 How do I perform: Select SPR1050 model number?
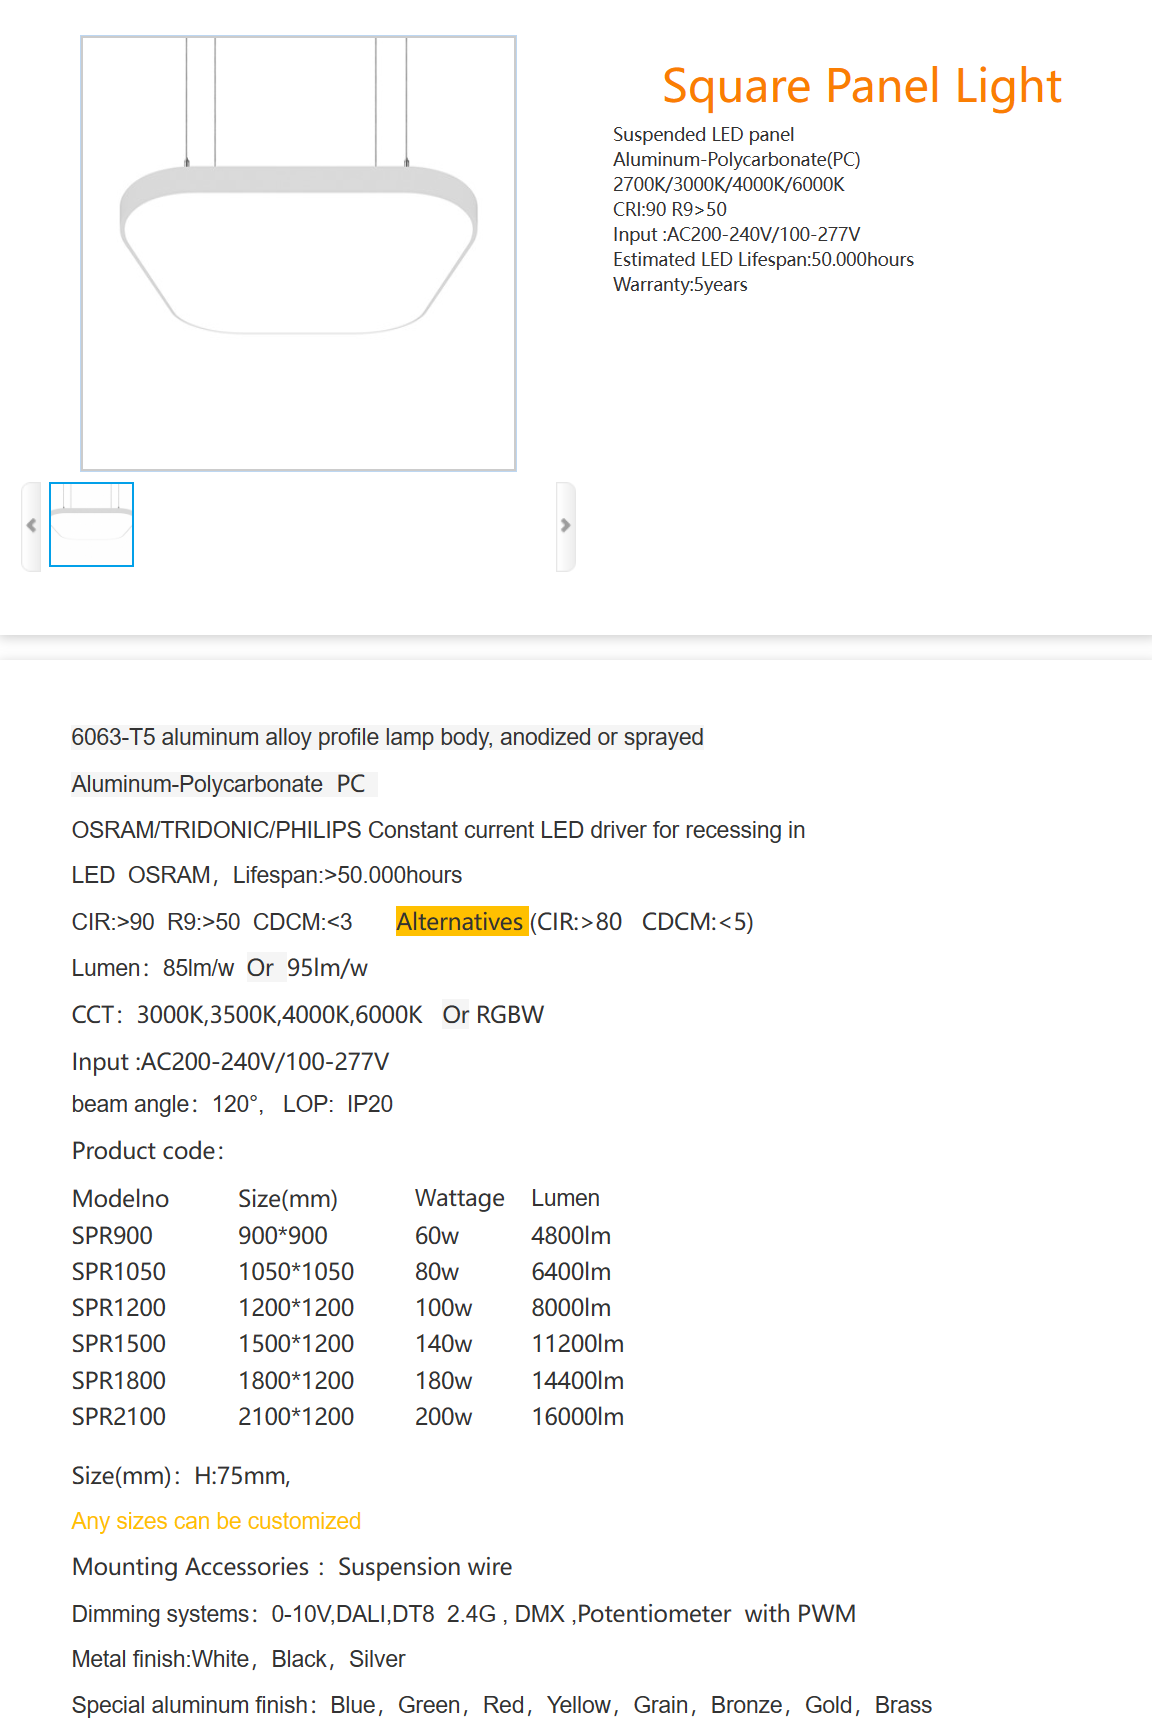coord(119,1272)
